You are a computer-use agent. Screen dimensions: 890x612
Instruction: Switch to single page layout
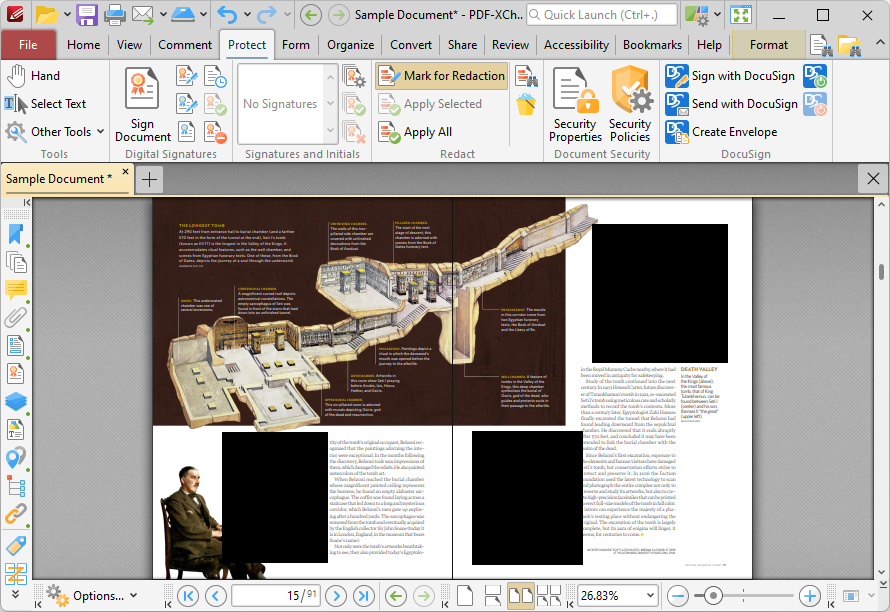[465, 596]
